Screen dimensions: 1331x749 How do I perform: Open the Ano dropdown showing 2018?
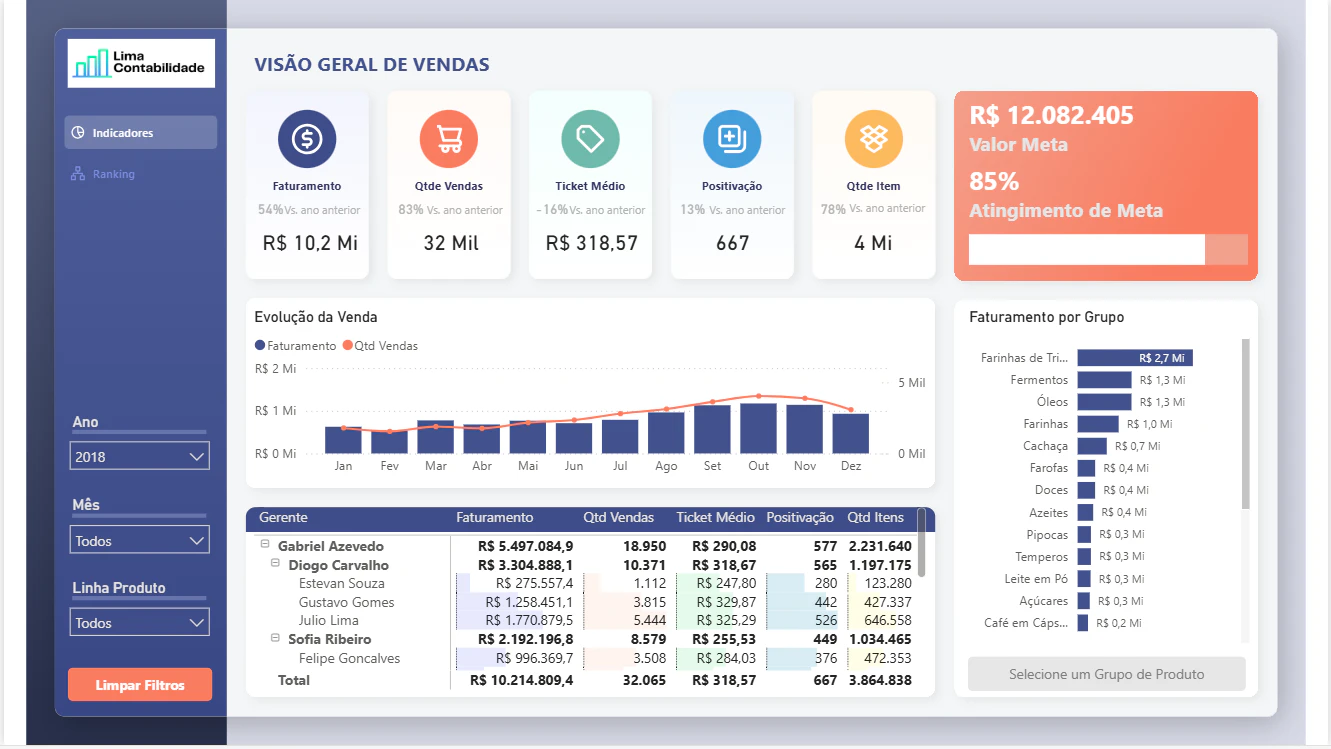pyautogui.click(x=140, y=456)
